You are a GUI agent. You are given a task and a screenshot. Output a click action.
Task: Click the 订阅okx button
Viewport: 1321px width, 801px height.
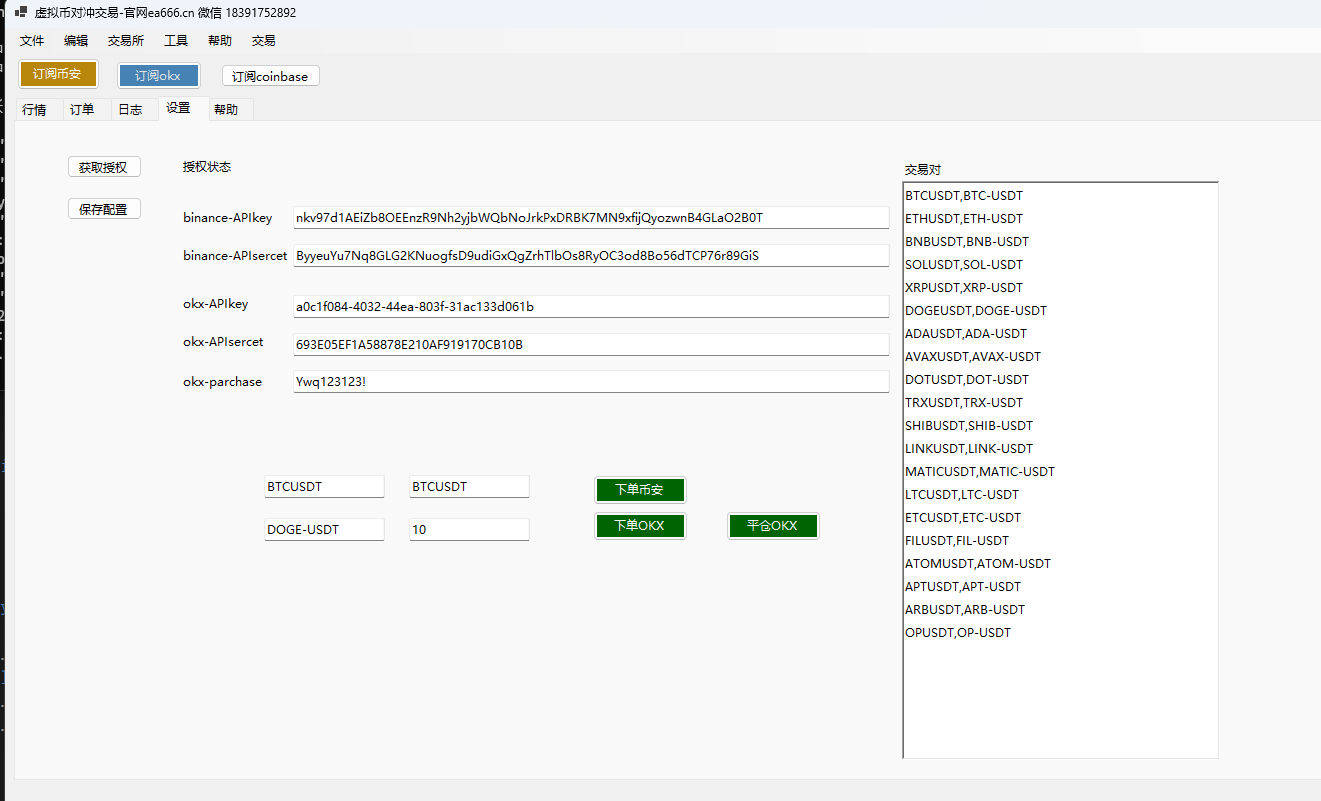(x=158, y=76)
